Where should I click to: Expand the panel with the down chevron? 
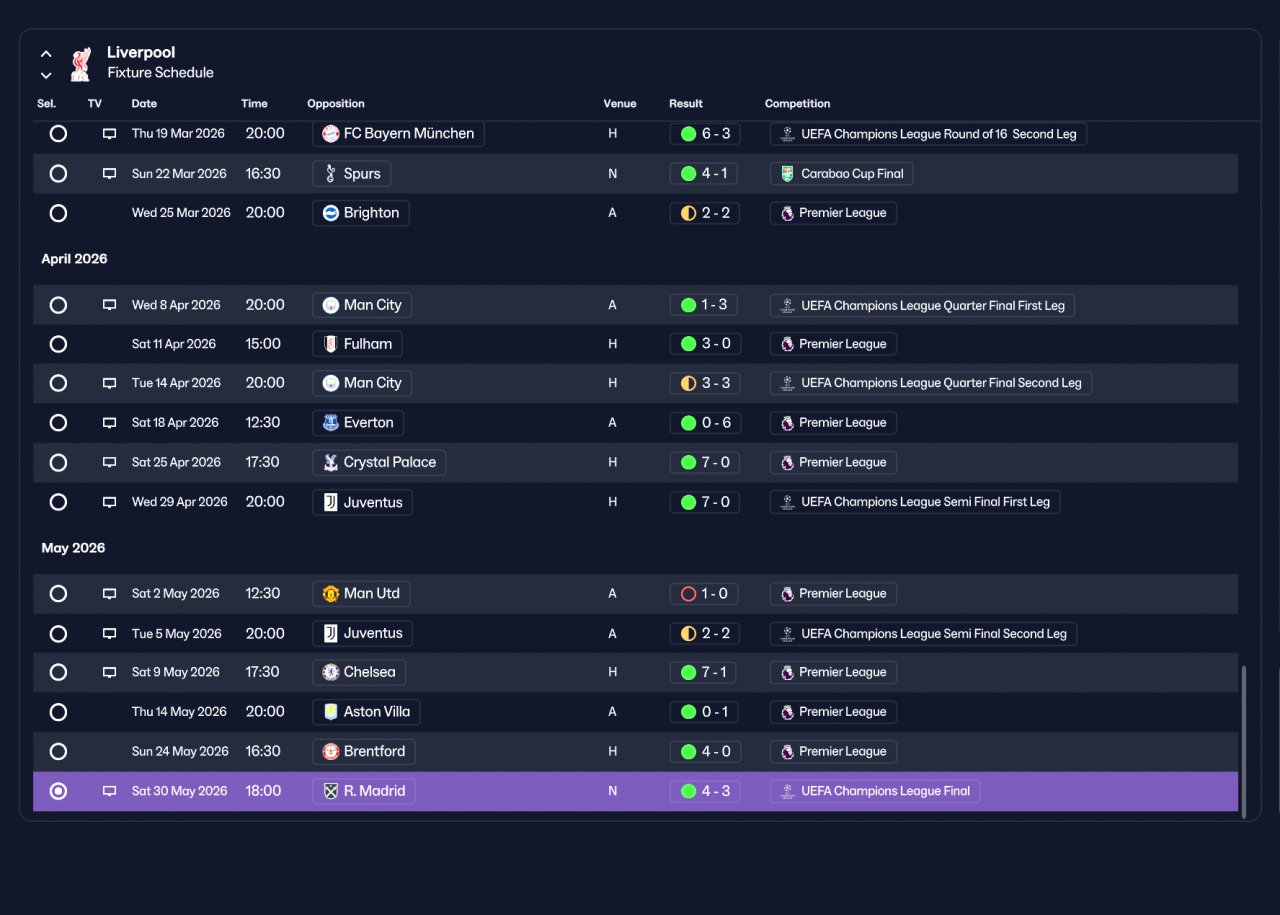pos(46,75)
